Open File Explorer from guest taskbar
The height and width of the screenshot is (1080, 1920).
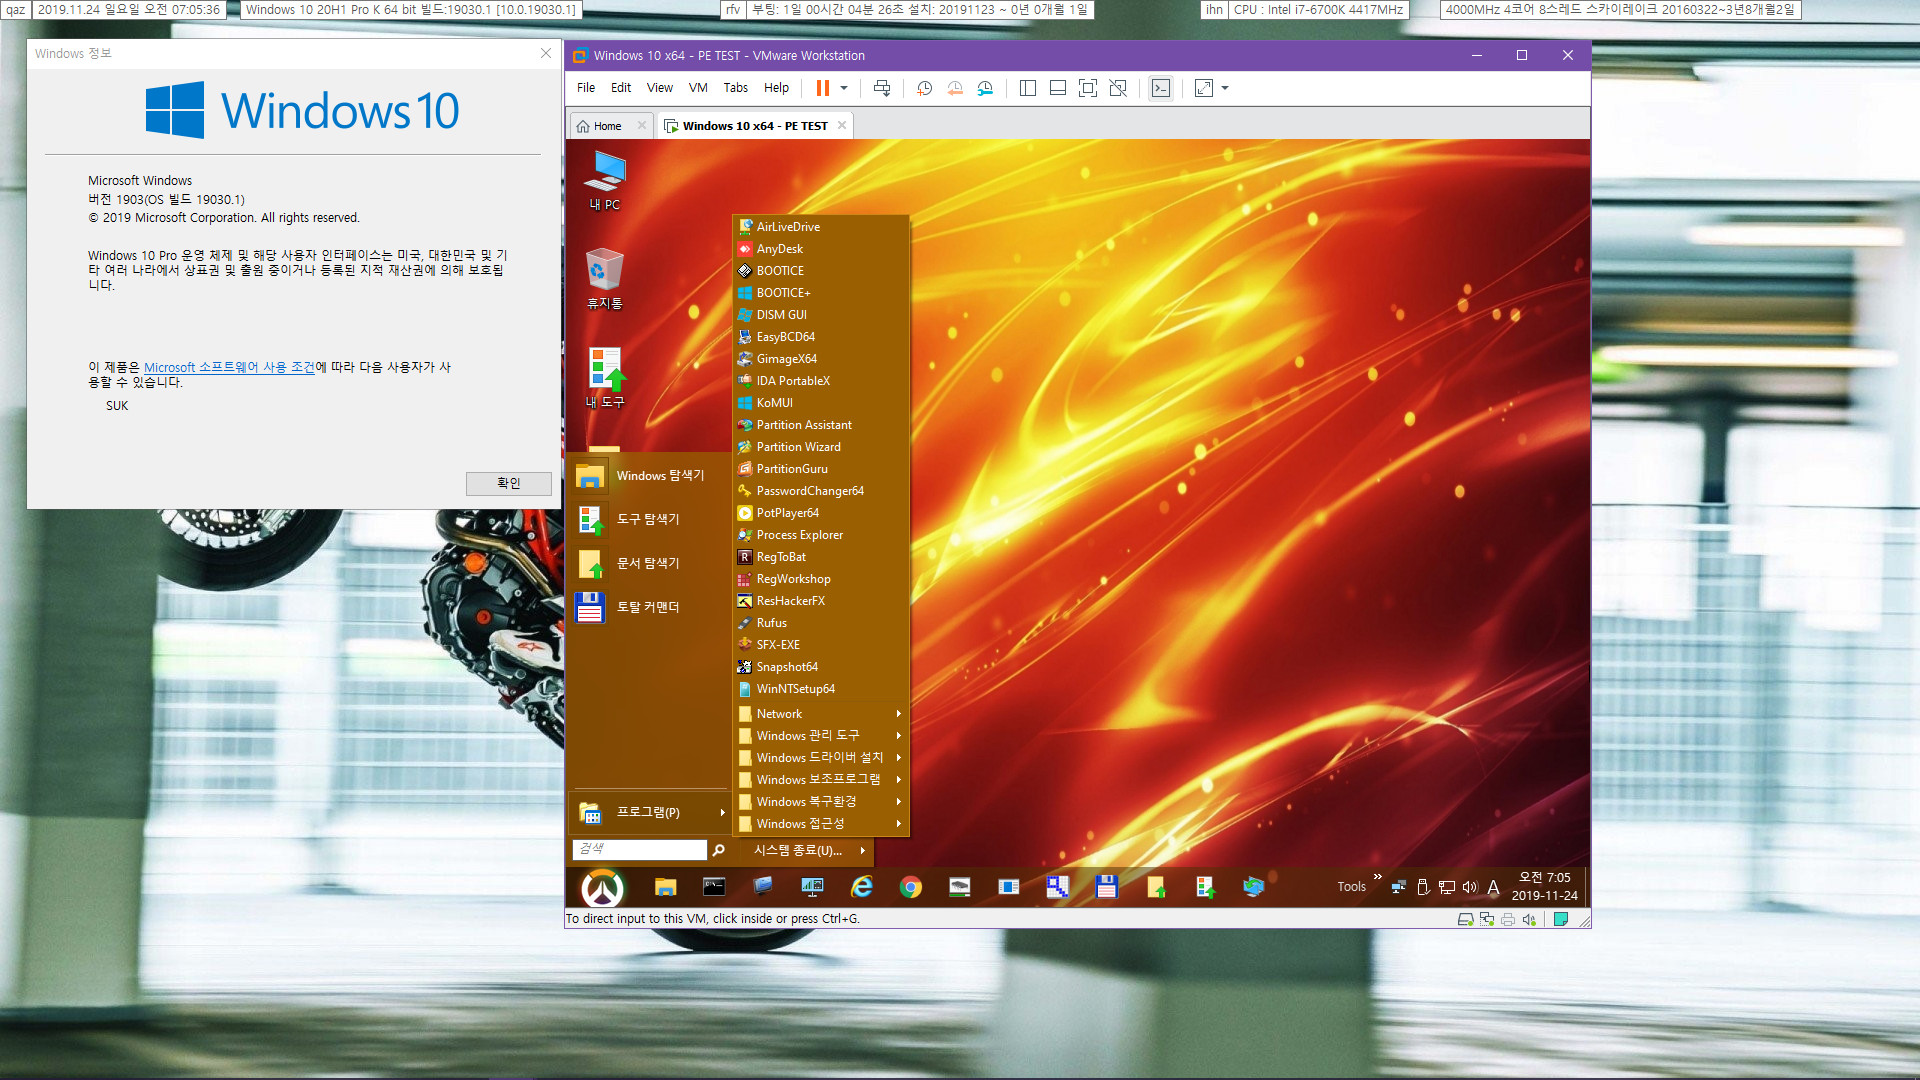tap(665, 887)
